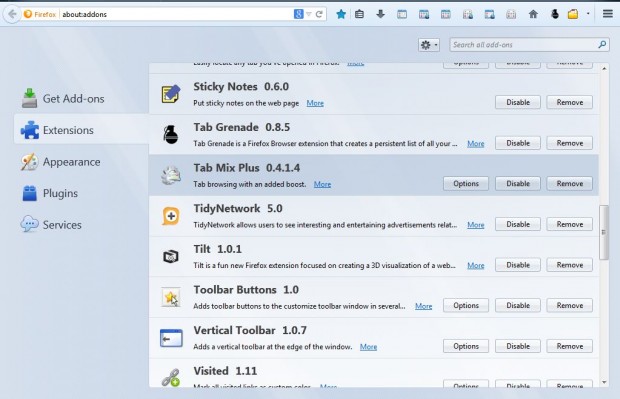Image resolution: width=620 pixels, height=399 pixels.
Task: Remove the TidyNetwork extension
Action: (570, 224)
